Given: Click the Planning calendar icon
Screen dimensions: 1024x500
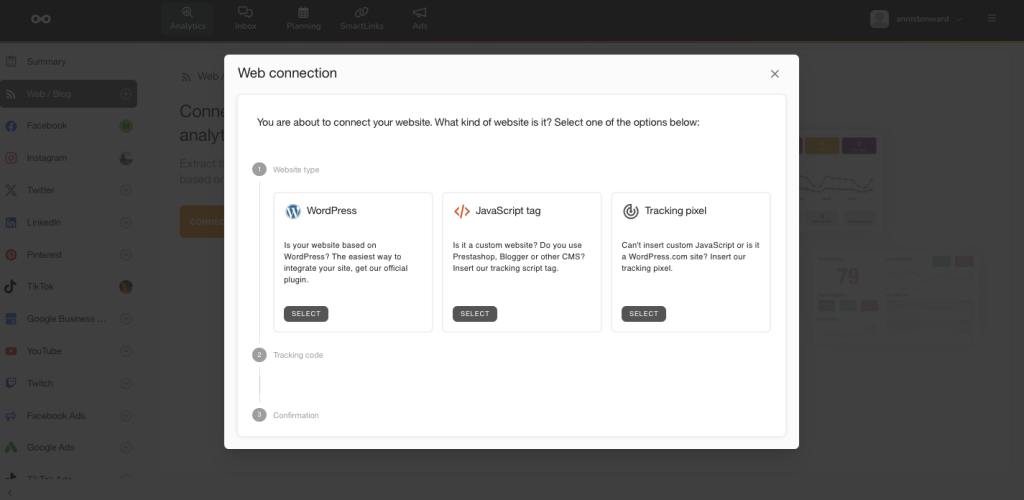Looking at the screenshot, I should click(x=304, y=12).
